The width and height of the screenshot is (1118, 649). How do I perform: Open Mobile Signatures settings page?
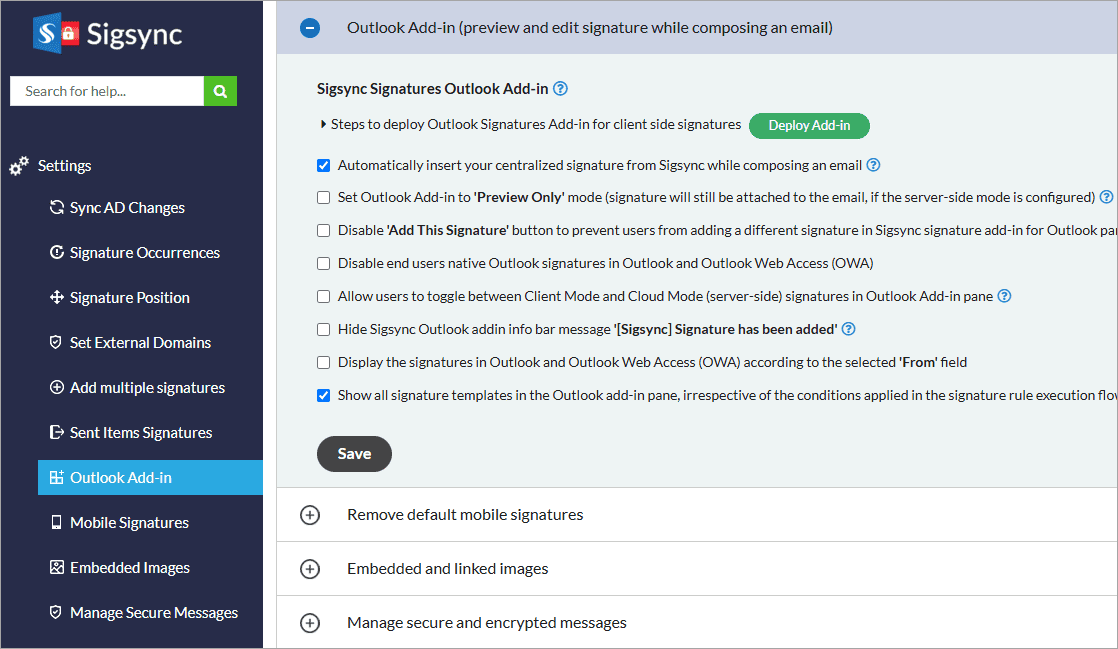tap(129, 523)
